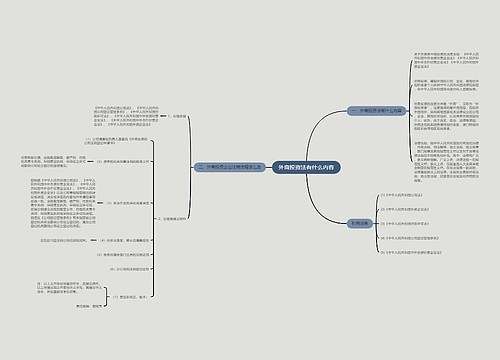Click the [5] 中外合资经营企业法 citation item
This screenshot has height=360, width=500.
[411, 252]
